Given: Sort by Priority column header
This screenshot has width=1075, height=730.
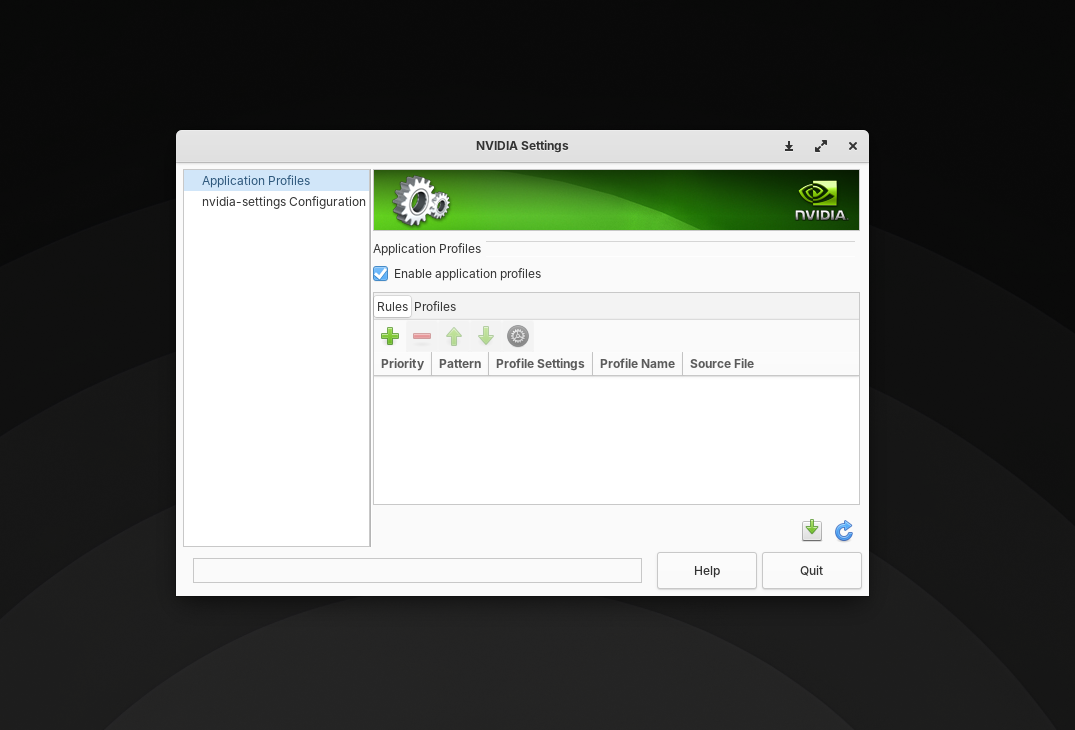Looking at the screenshot, I should [x=402, y=363].
